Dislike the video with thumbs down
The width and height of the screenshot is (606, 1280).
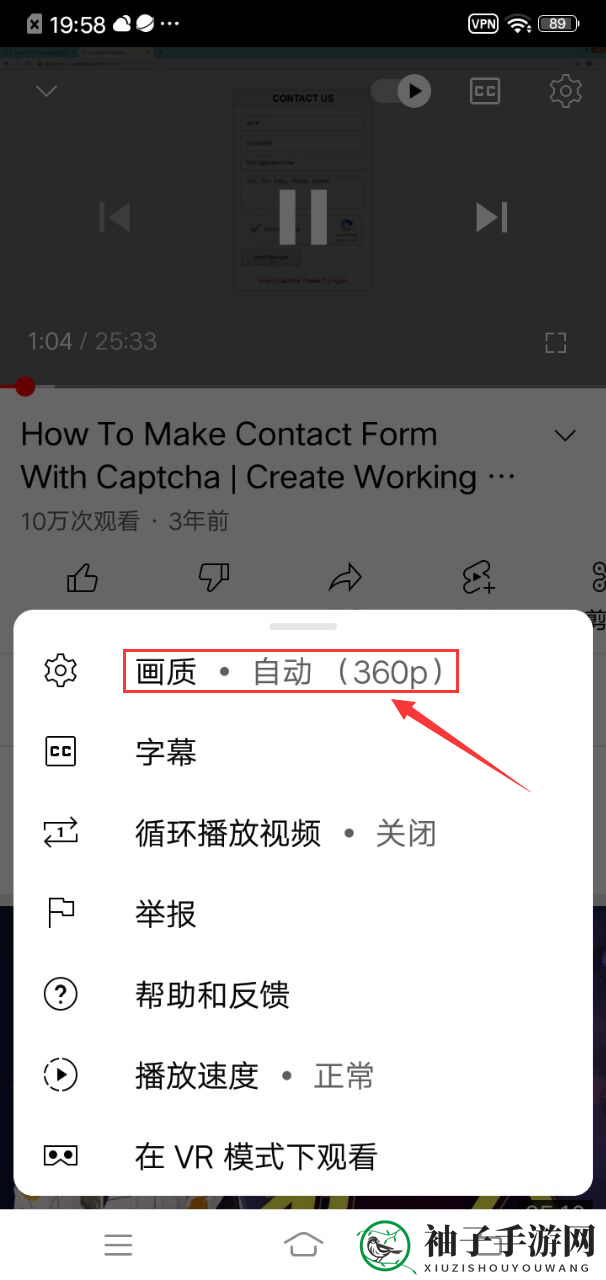click(214, 577)
